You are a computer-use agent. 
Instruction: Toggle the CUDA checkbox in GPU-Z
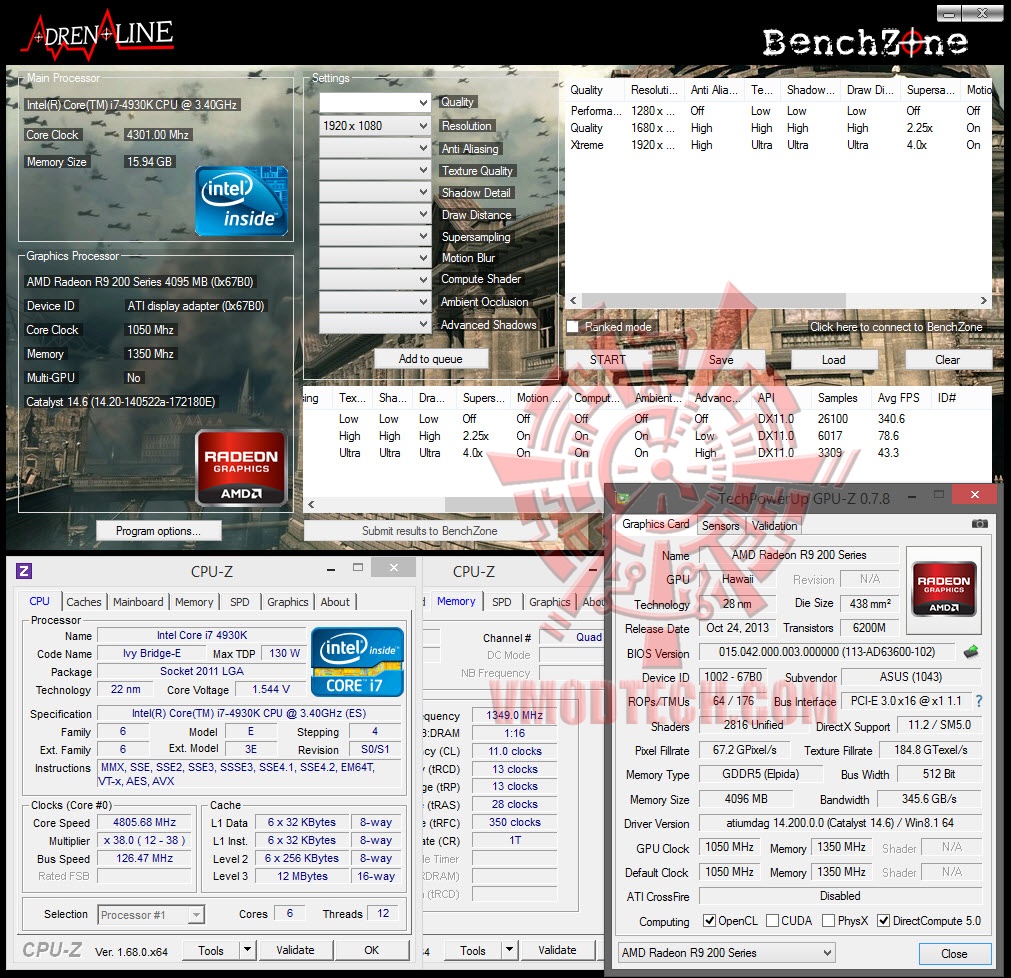(x=772, y=921)
